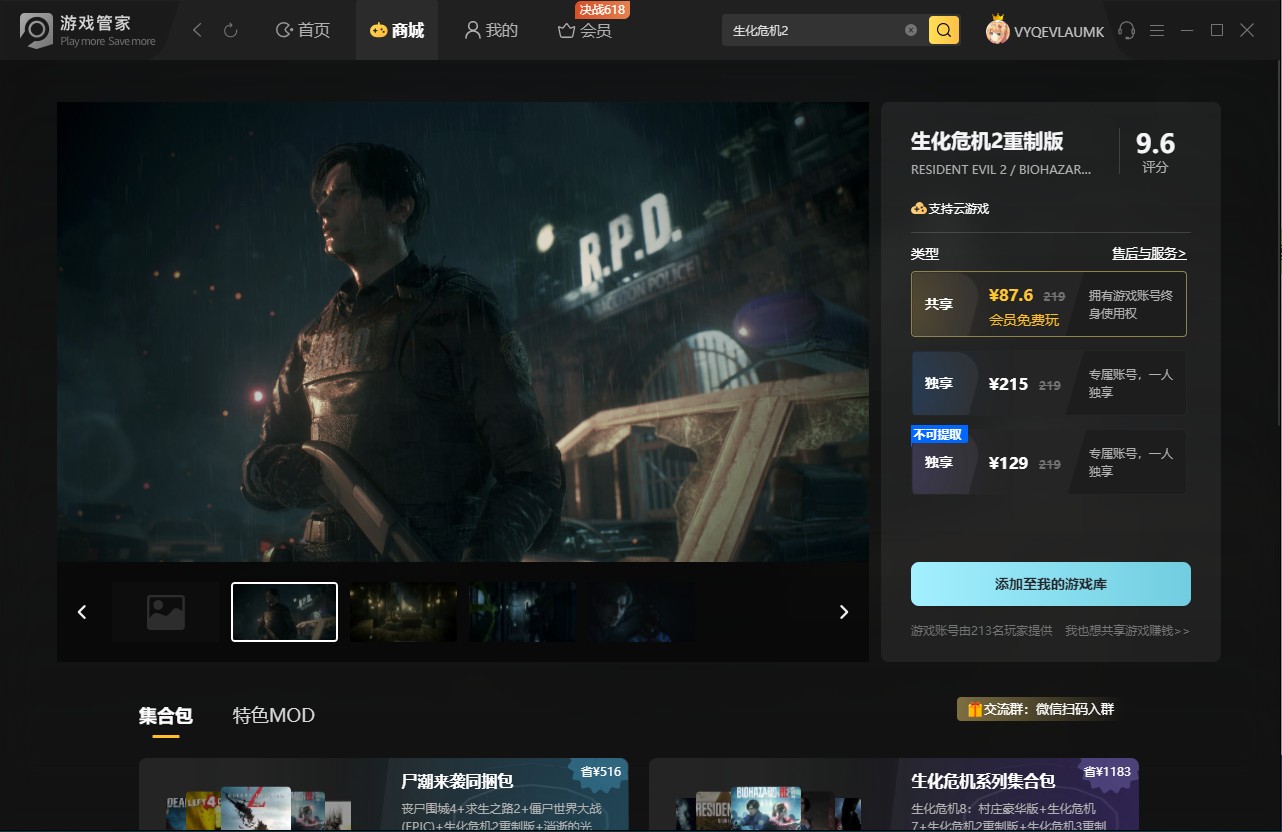
Task: Click the 生化危机2 search input field
Action: (x=815, y=30)
